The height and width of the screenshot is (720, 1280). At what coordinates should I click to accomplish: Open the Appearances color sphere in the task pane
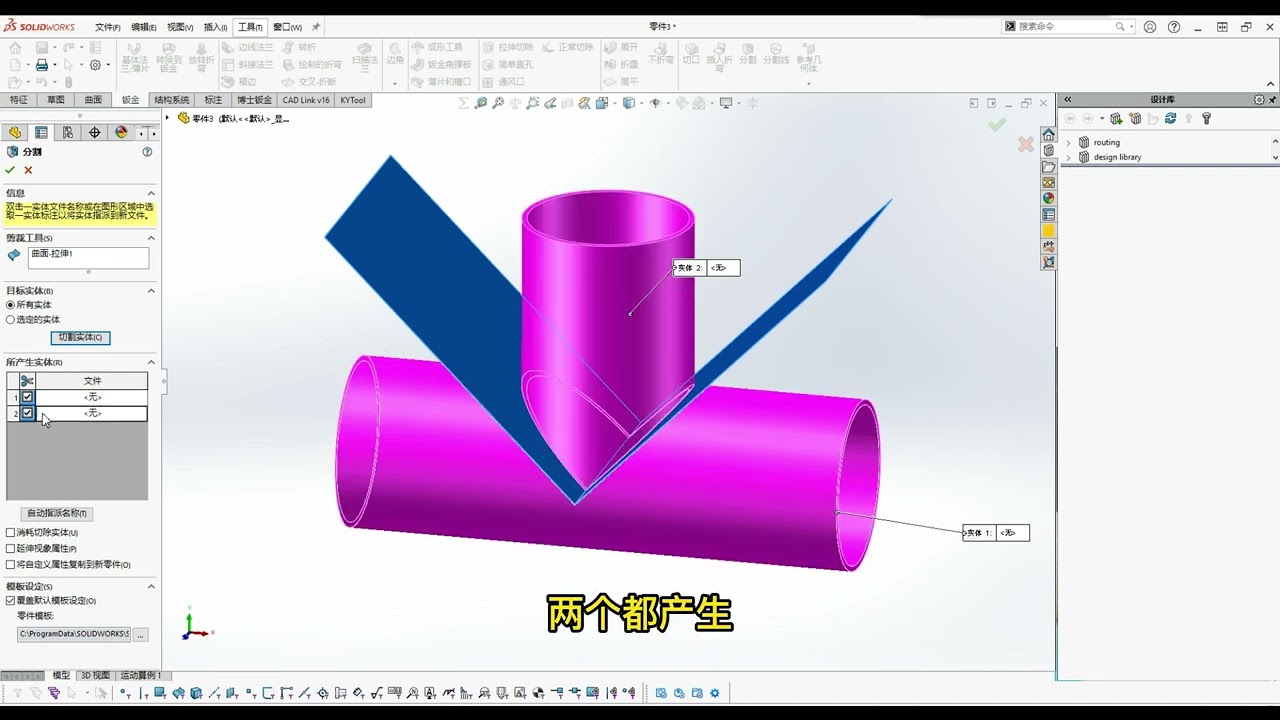pyautogui.click(x=1048, y=198)
